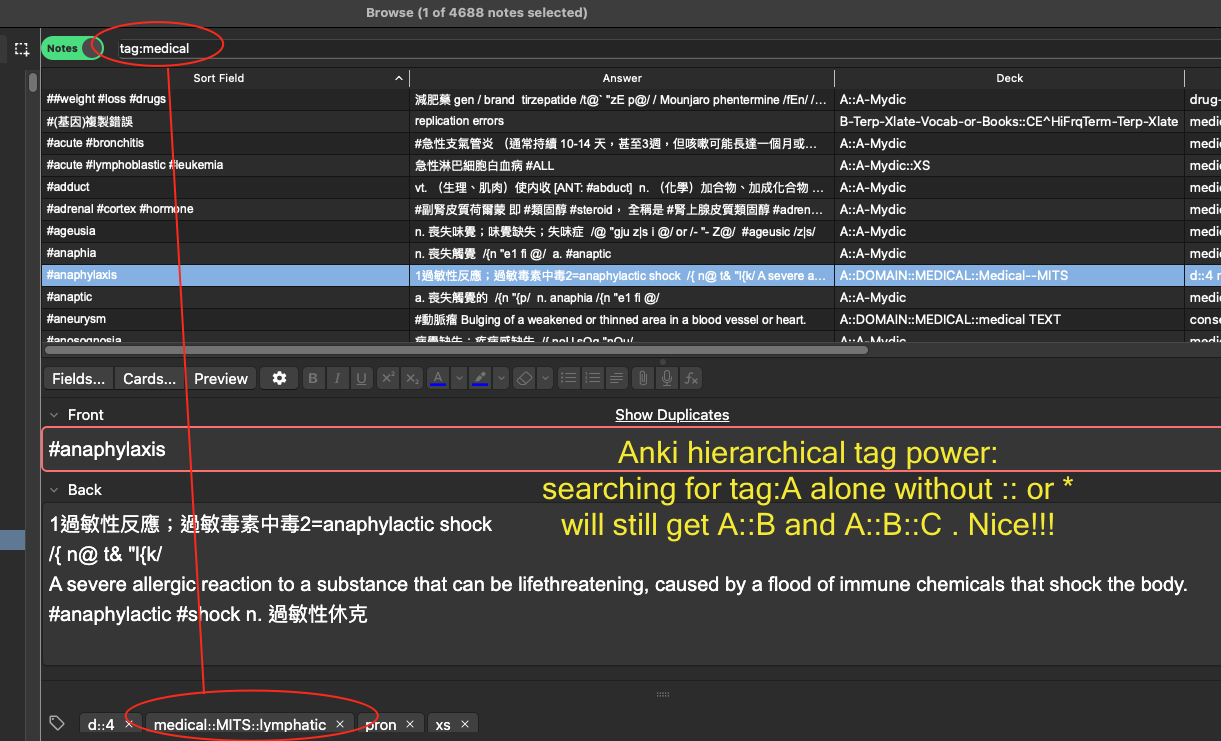
Task: Collapse the Back field
Action: [x=54, y=490]
